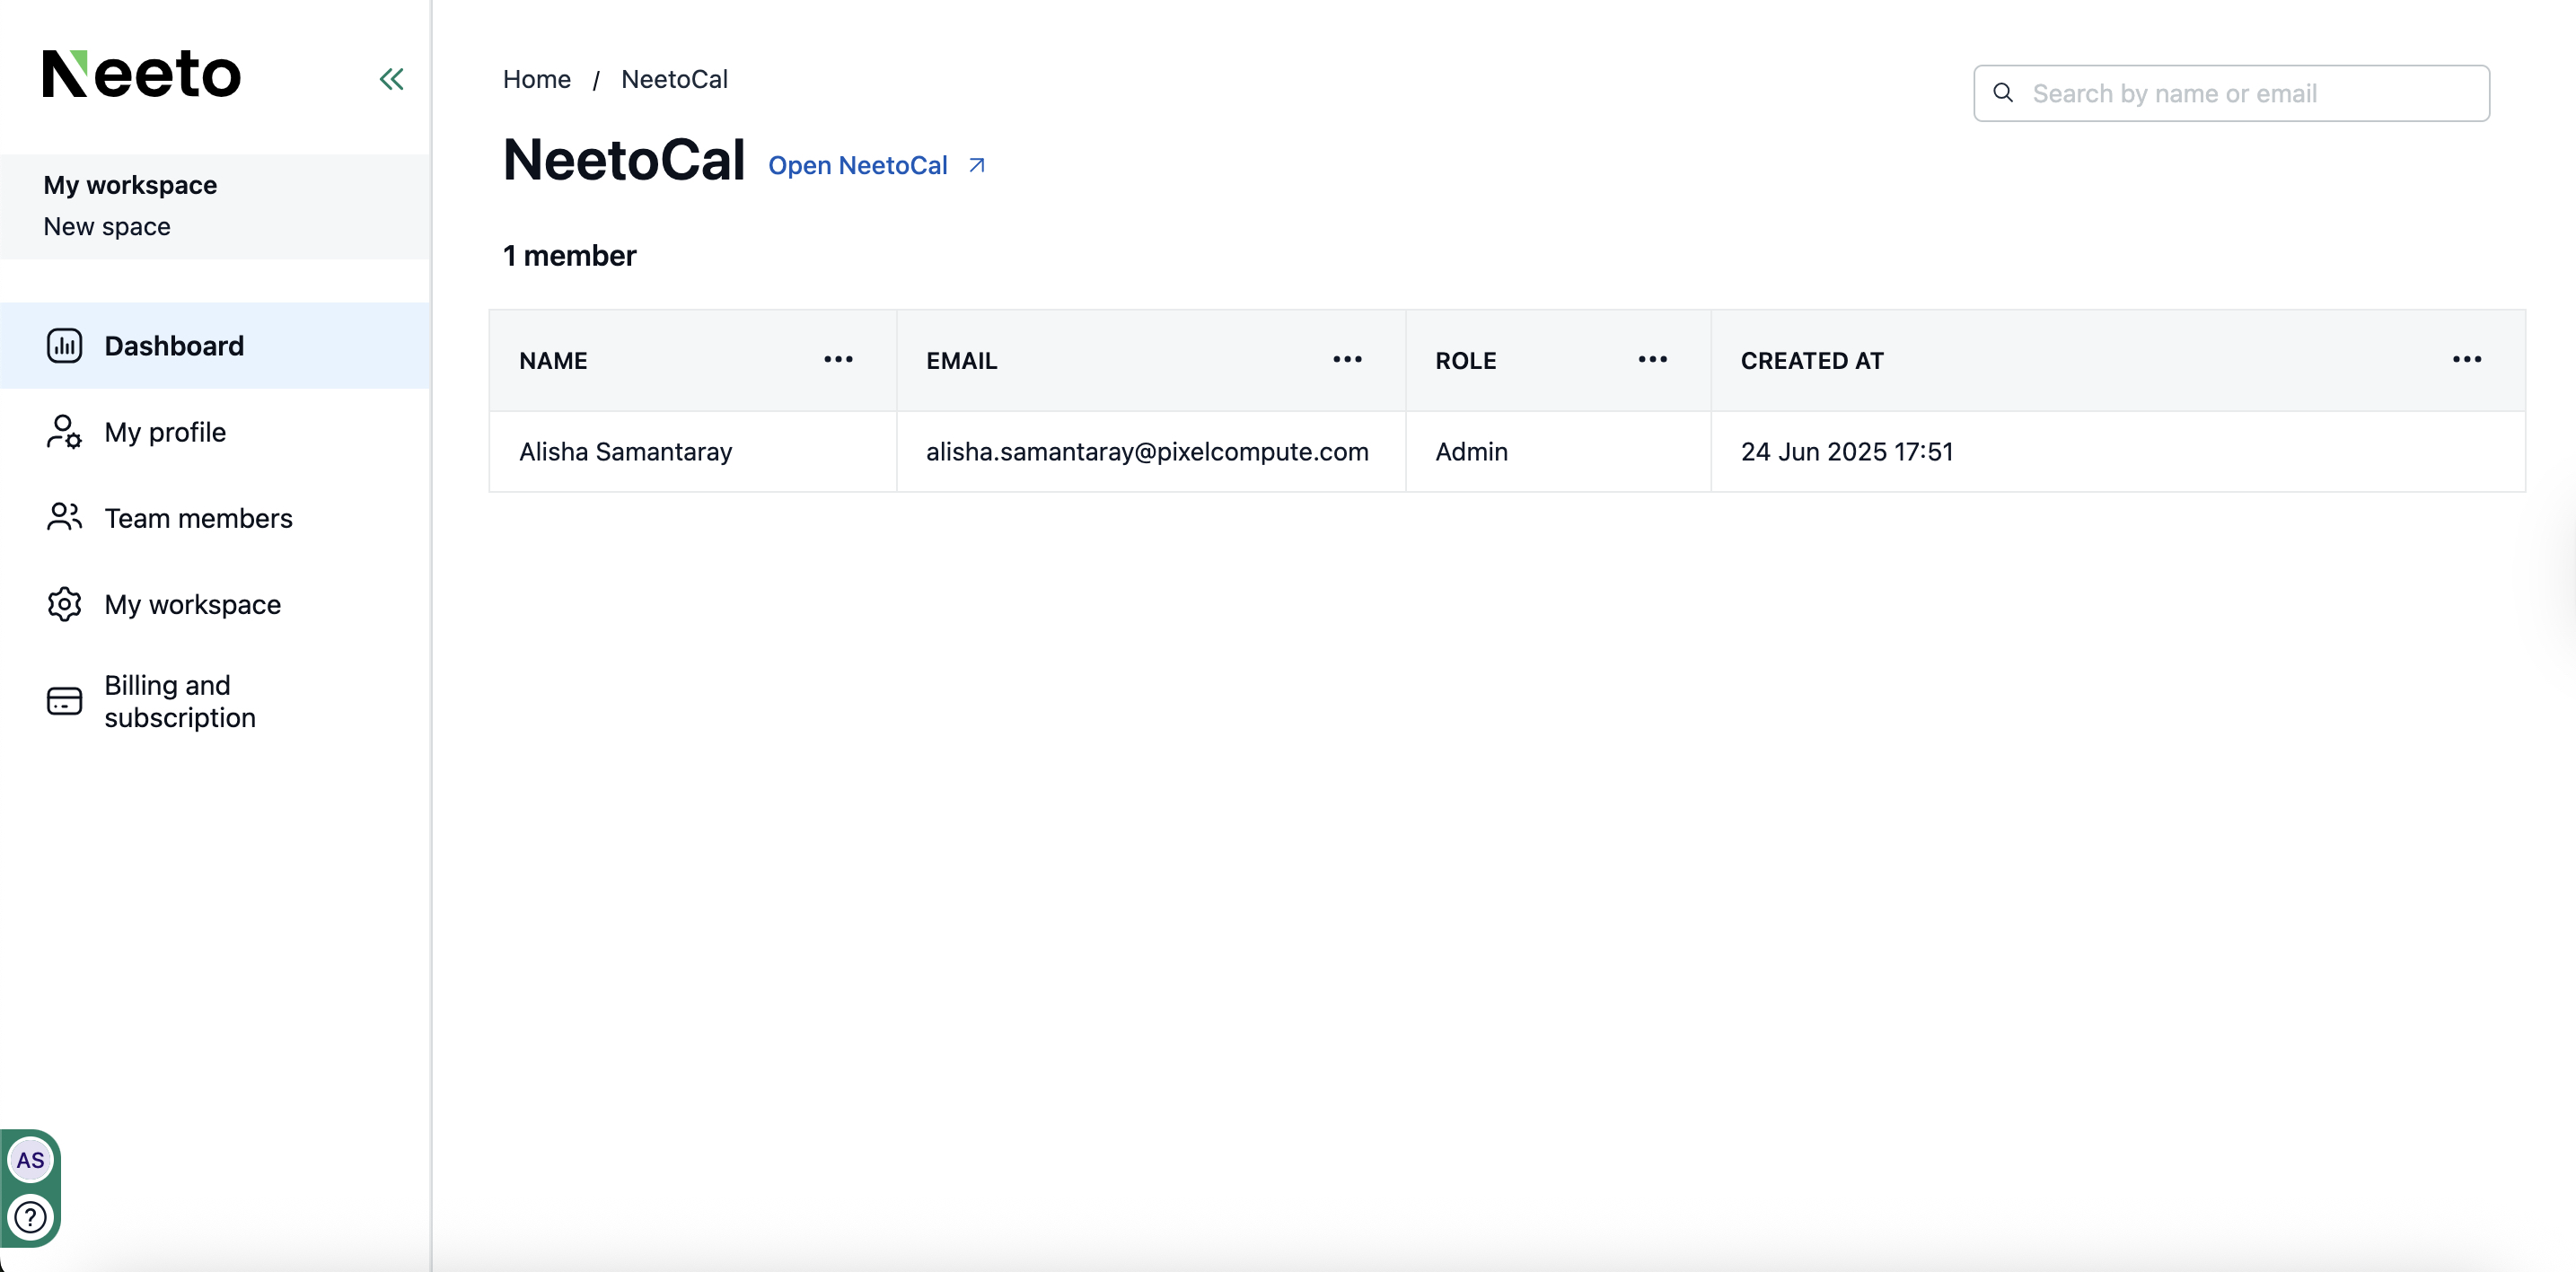Open CREATED AT column options menu
The height and width of the screenshot is (1272, 2576).
click(x=2467, y=359)
